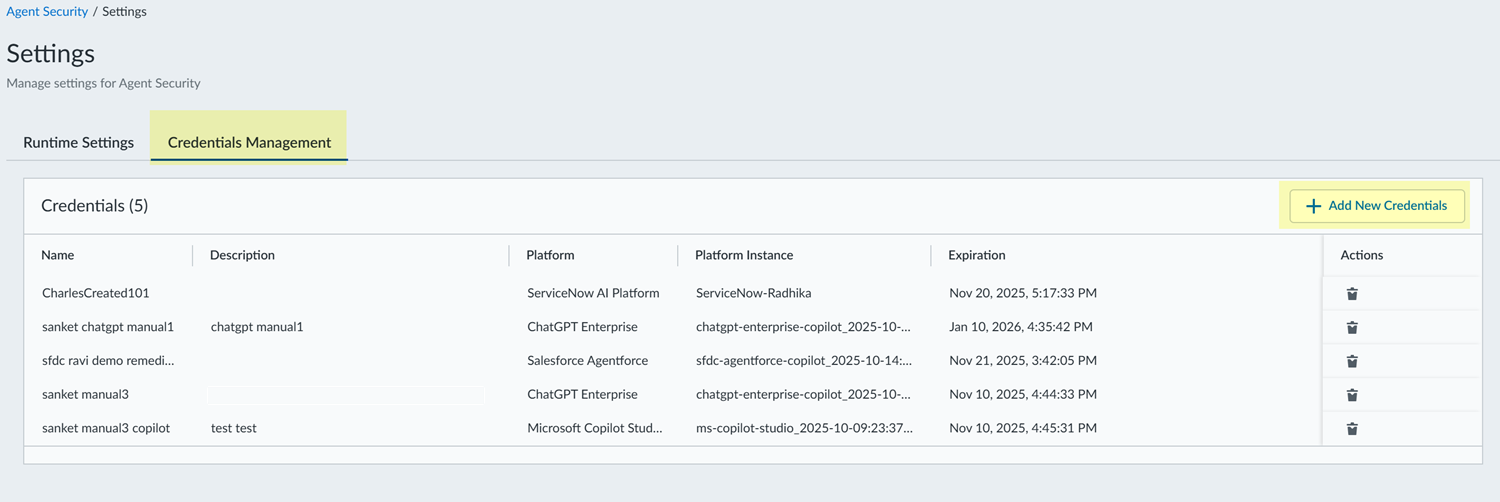
Task: Delete sanket manual3 copilot credential
Action: (1352, 429)
